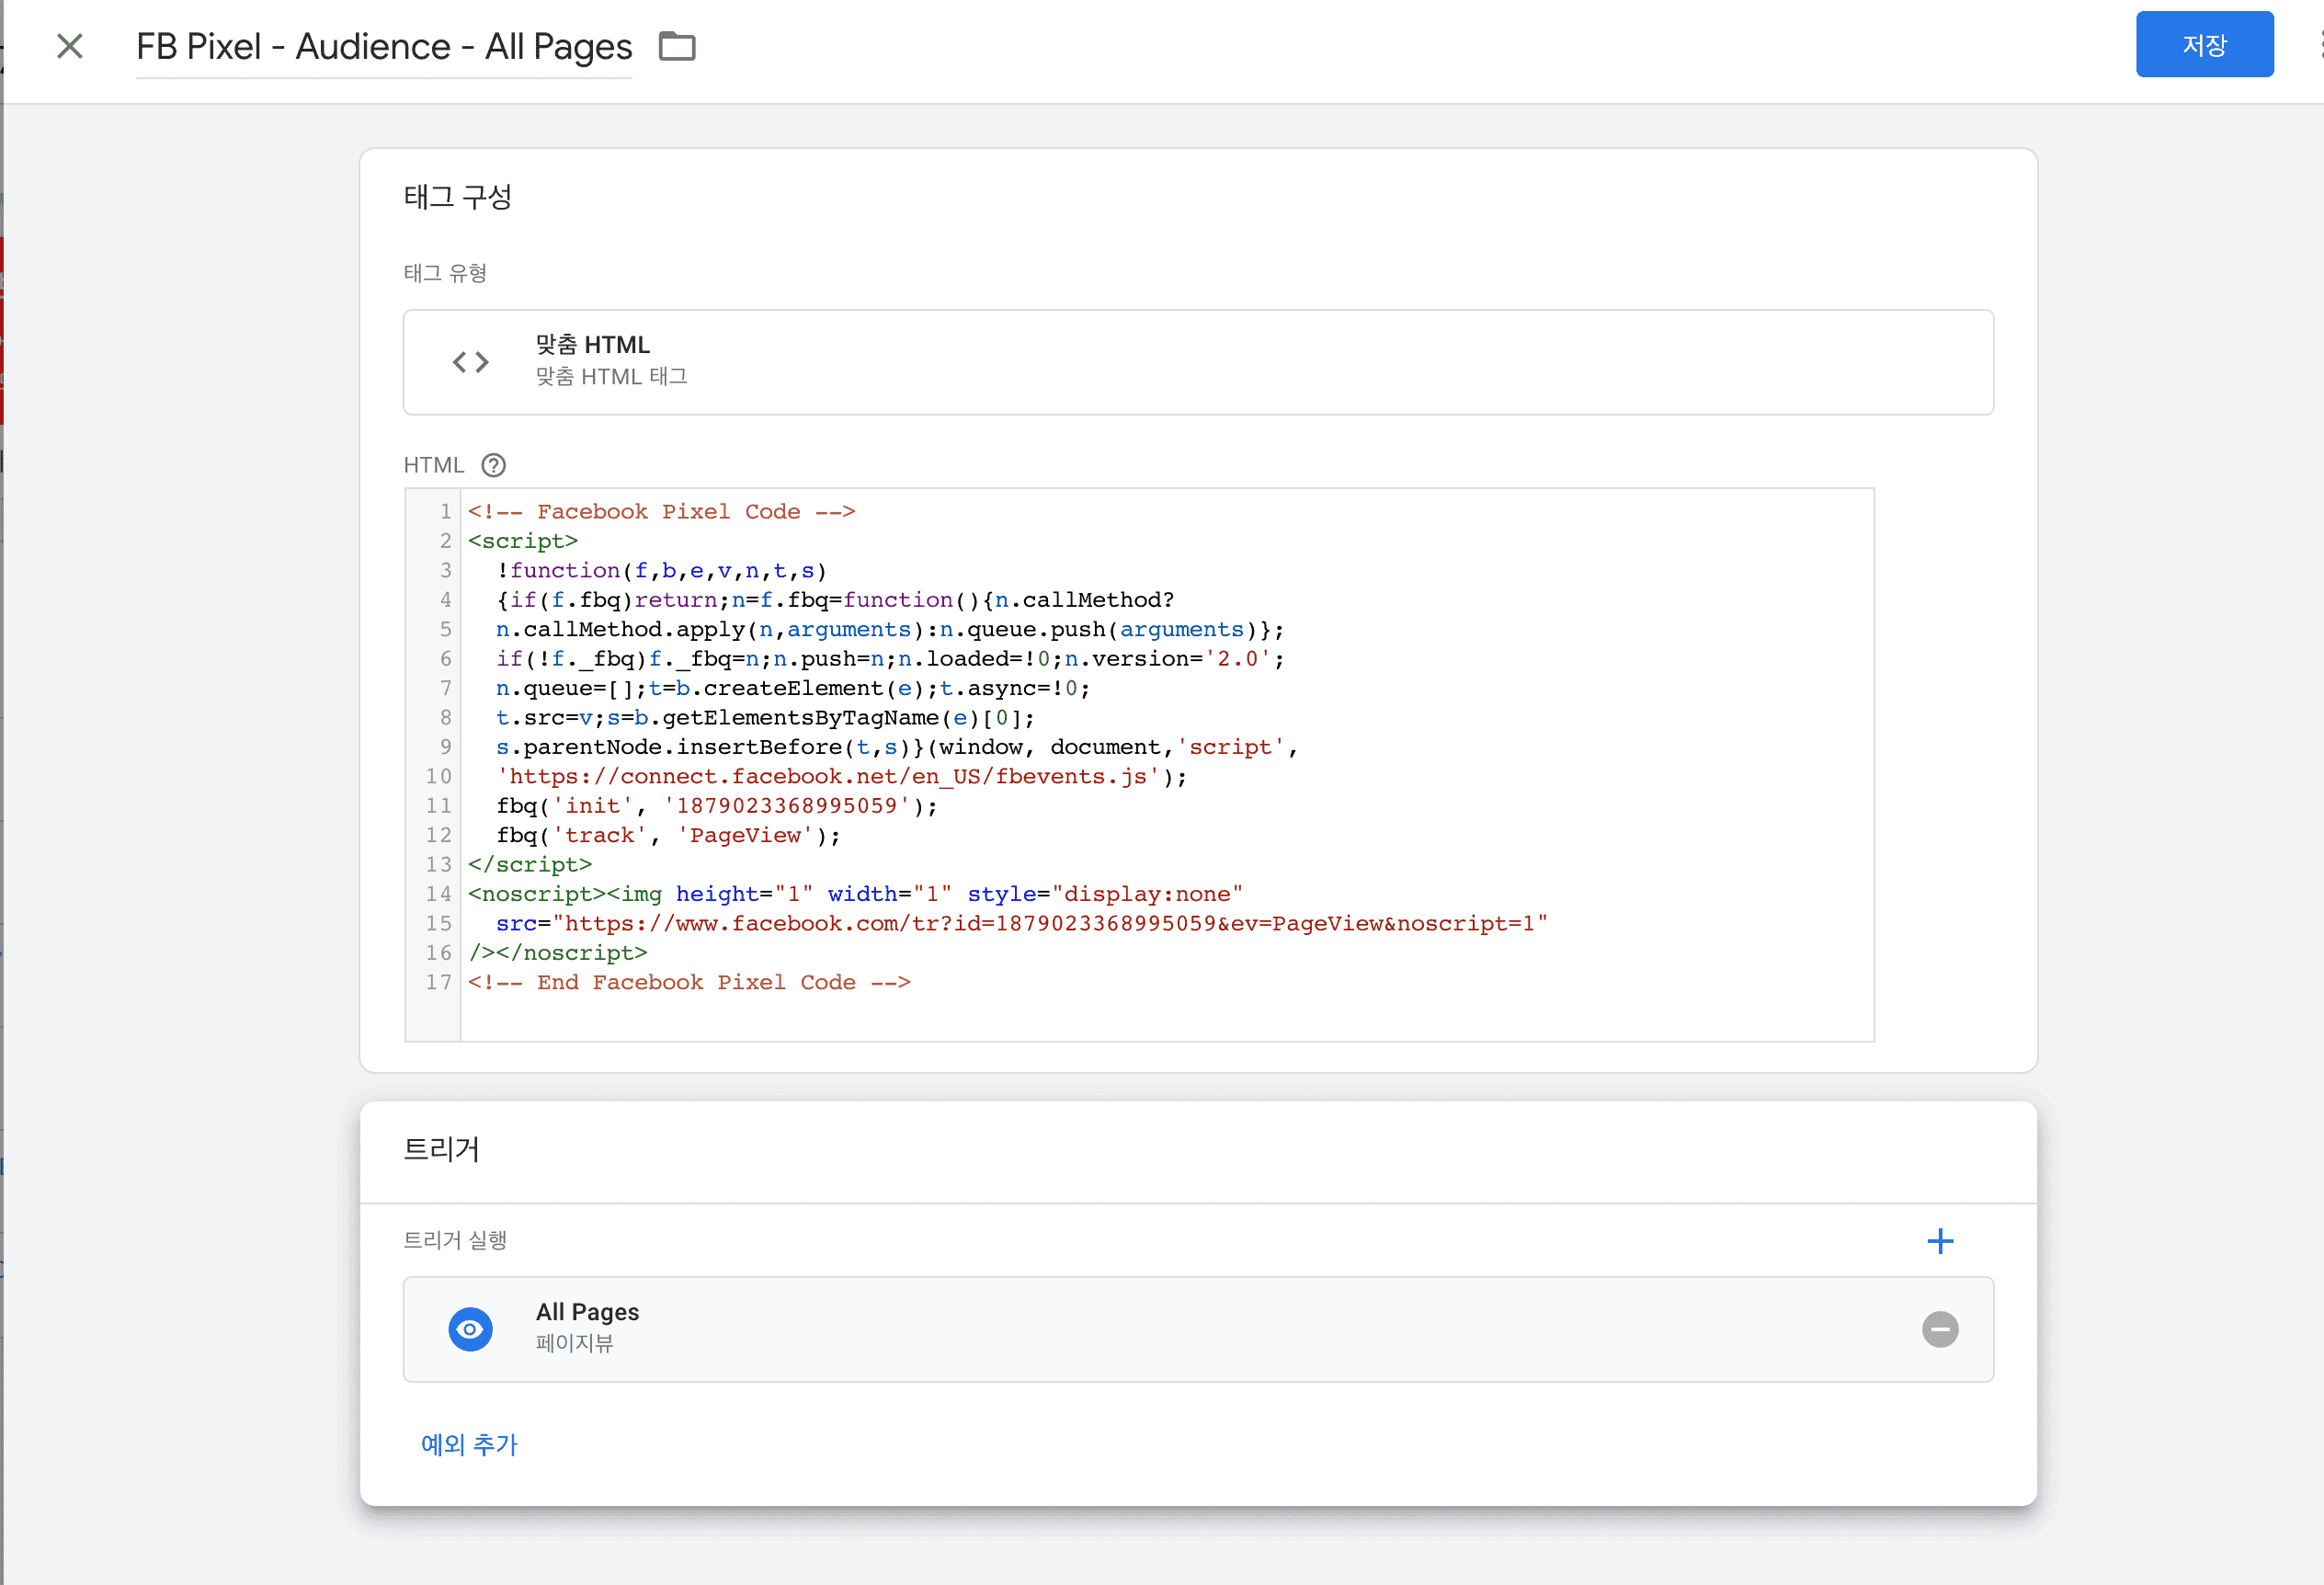Click the HTML help question mark icon

pyautogui.click(x=493, y=465)
